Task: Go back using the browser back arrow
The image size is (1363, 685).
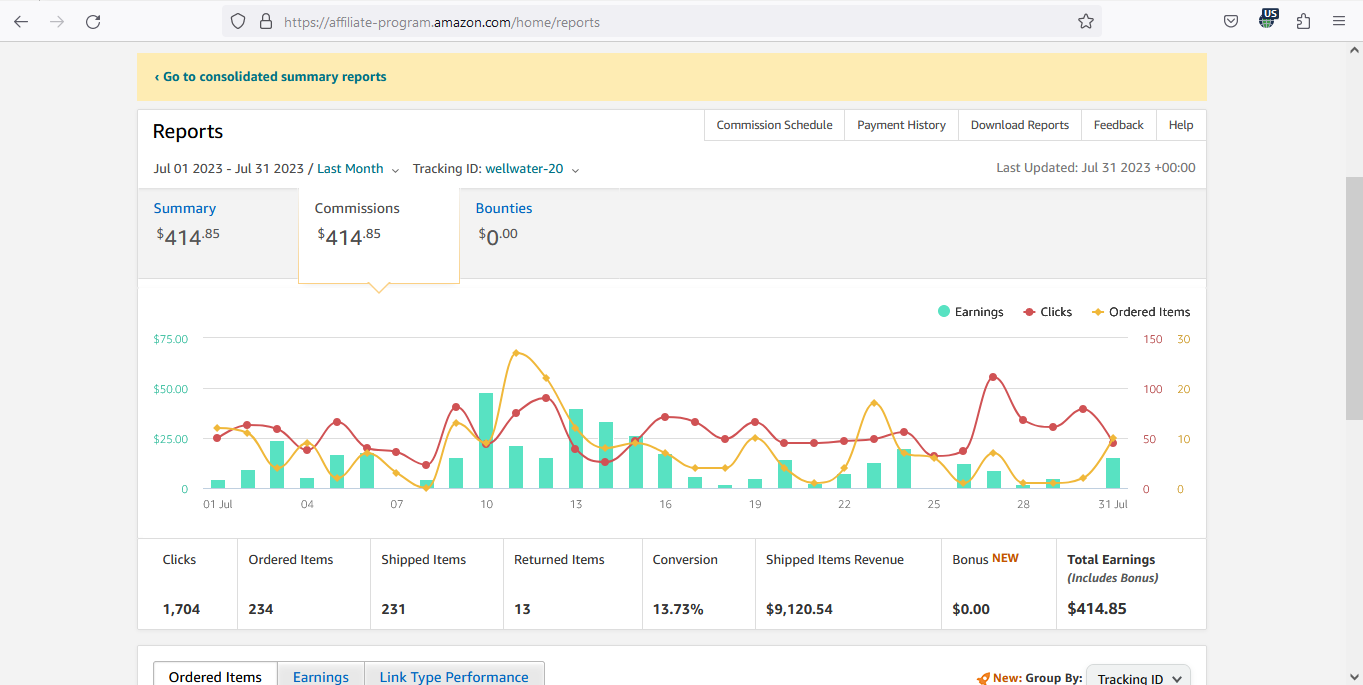Action: 21,21
